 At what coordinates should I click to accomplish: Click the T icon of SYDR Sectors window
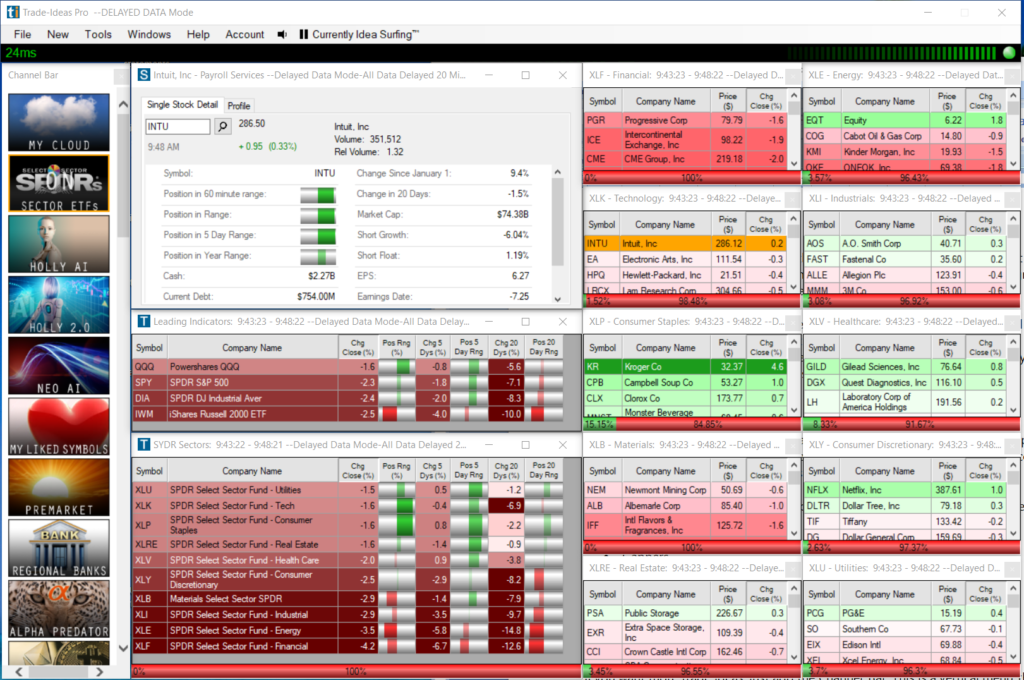coord(144,445)
